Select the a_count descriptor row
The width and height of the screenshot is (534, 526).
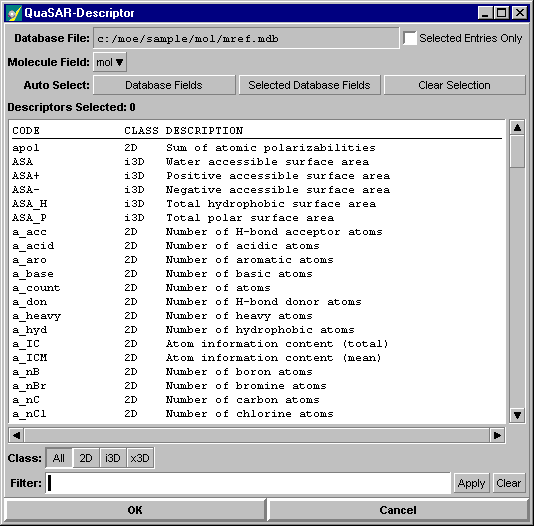257,288
